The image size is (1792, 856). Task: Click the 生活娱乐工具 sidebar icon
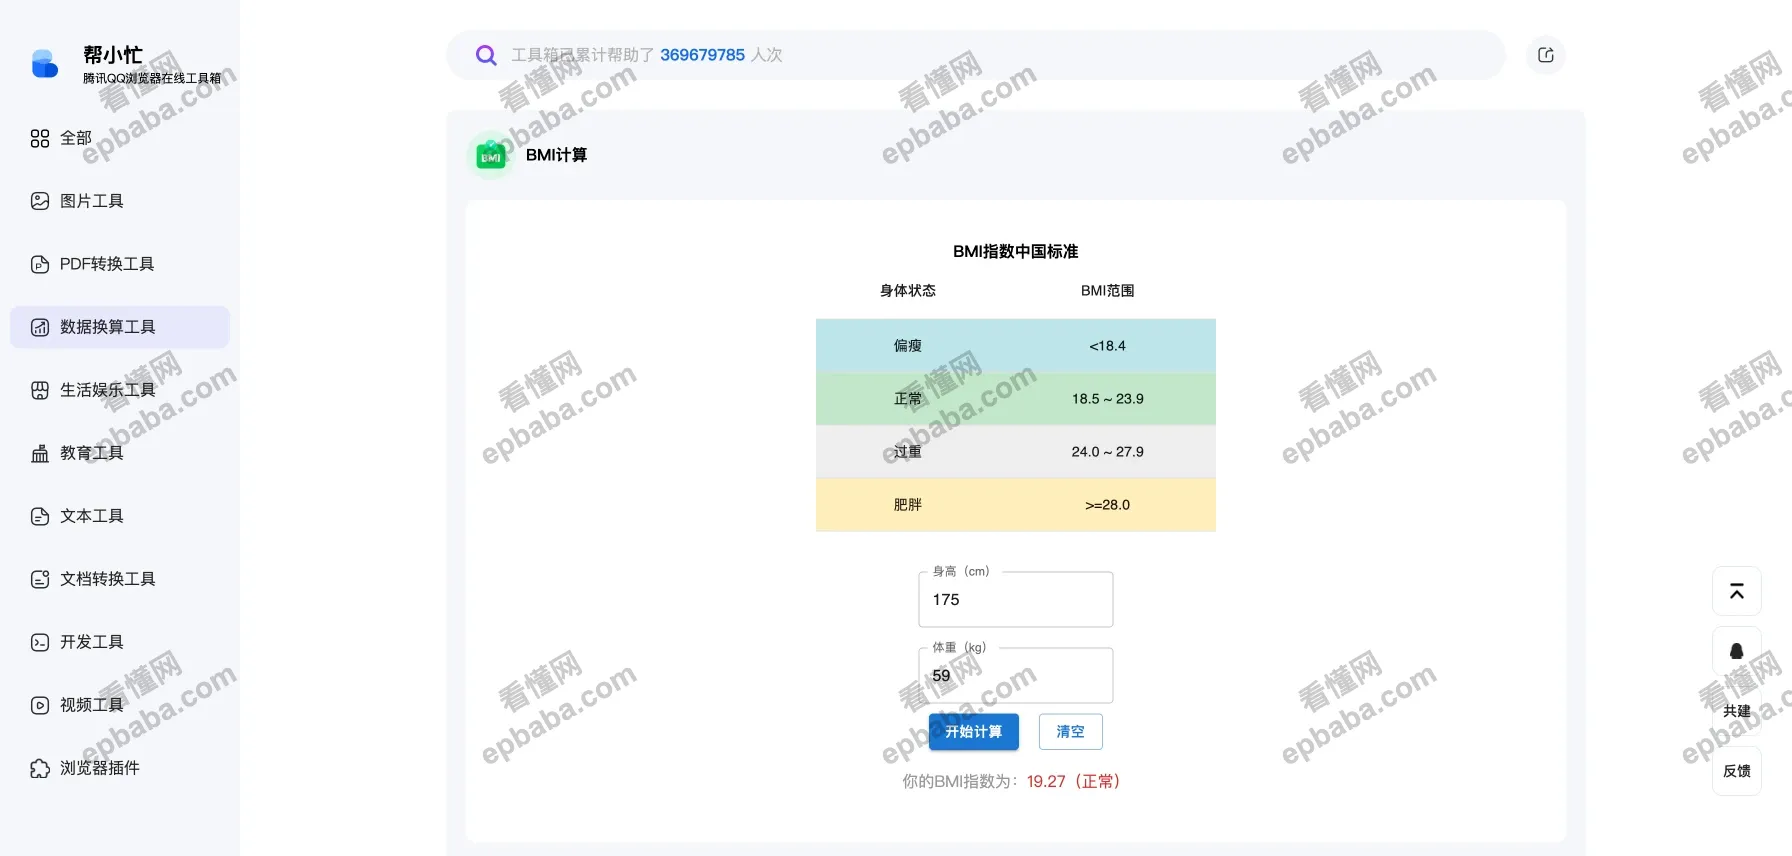[x=40, y=390]
